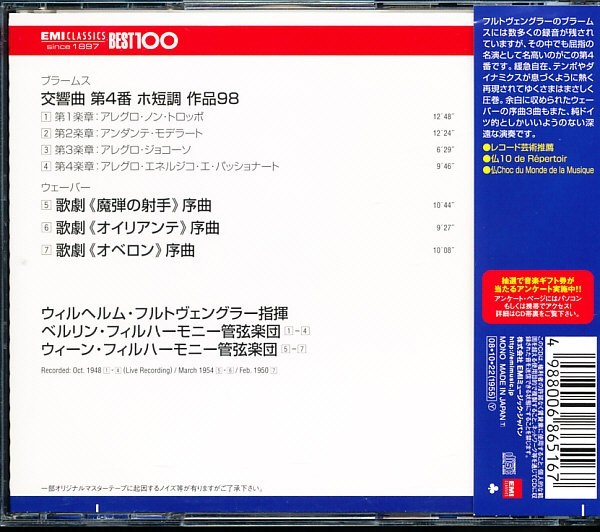Click the 仏10 de Répertoir award line

coord(525,159)
